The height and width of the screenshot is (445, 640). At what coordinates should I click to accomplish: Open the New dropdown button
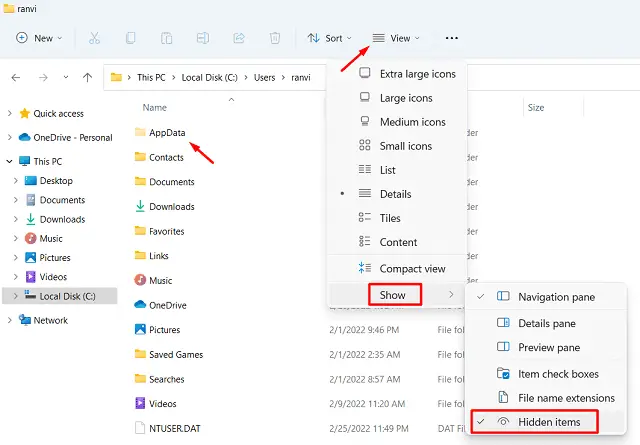(39, 38)
